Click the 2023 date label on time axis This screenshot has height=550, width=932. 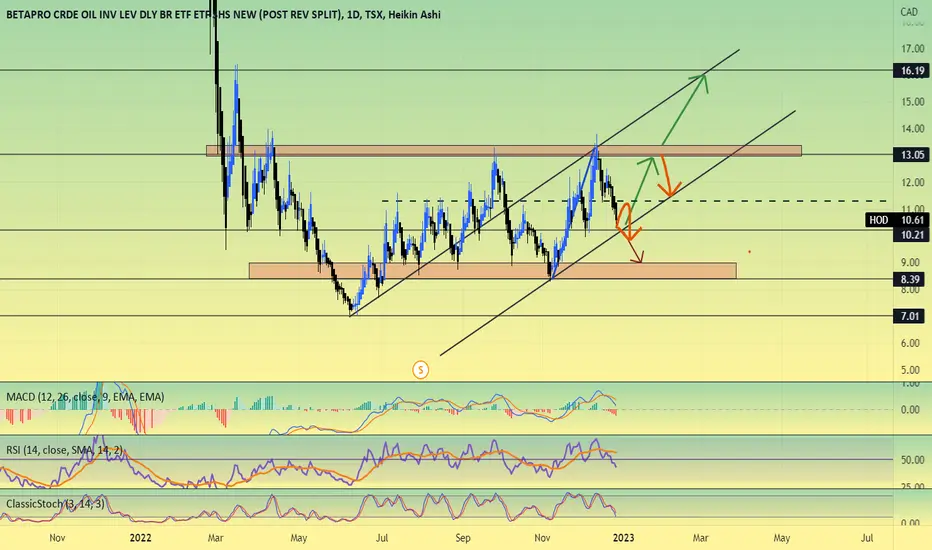click(x=623, y=538)
